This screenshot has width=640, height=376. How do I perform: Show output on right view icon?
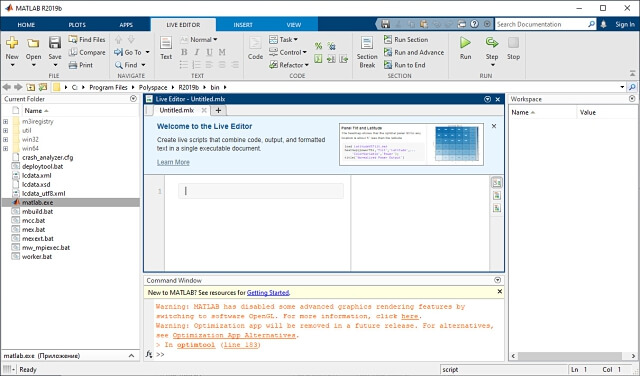pos(497,183)
